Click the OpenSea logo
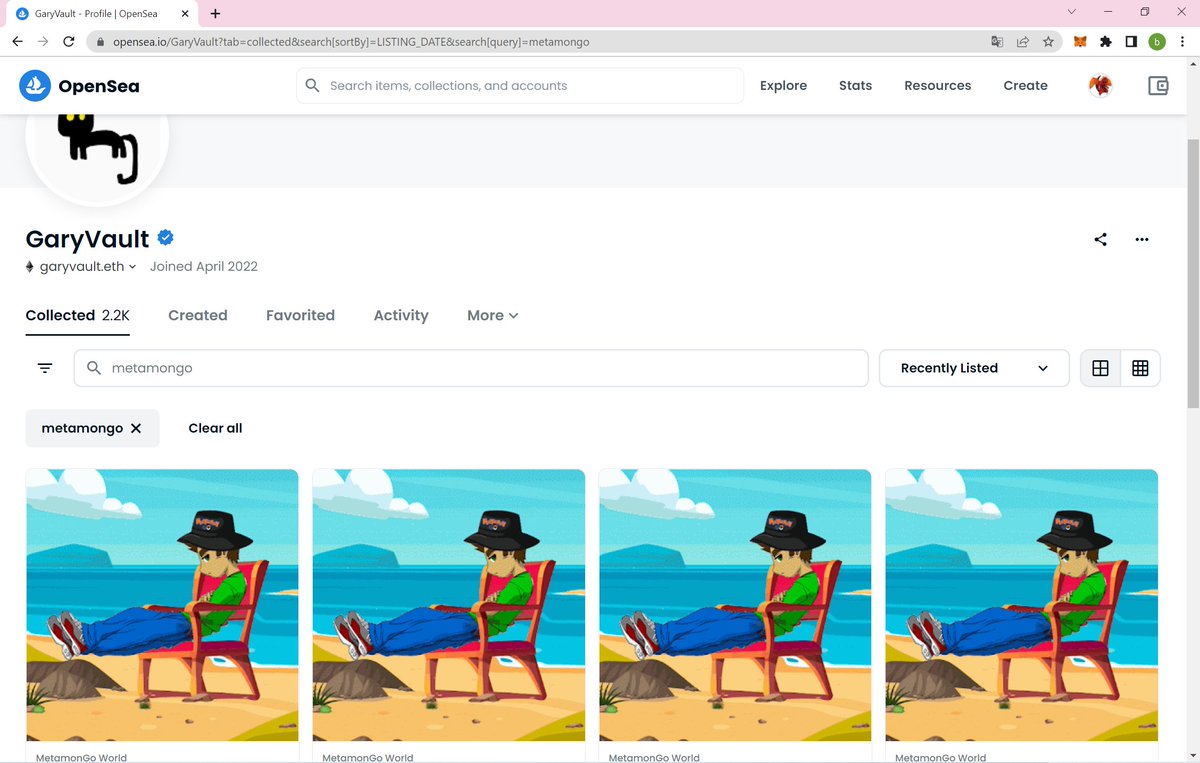1200x763 pixels. coord(79,86)
